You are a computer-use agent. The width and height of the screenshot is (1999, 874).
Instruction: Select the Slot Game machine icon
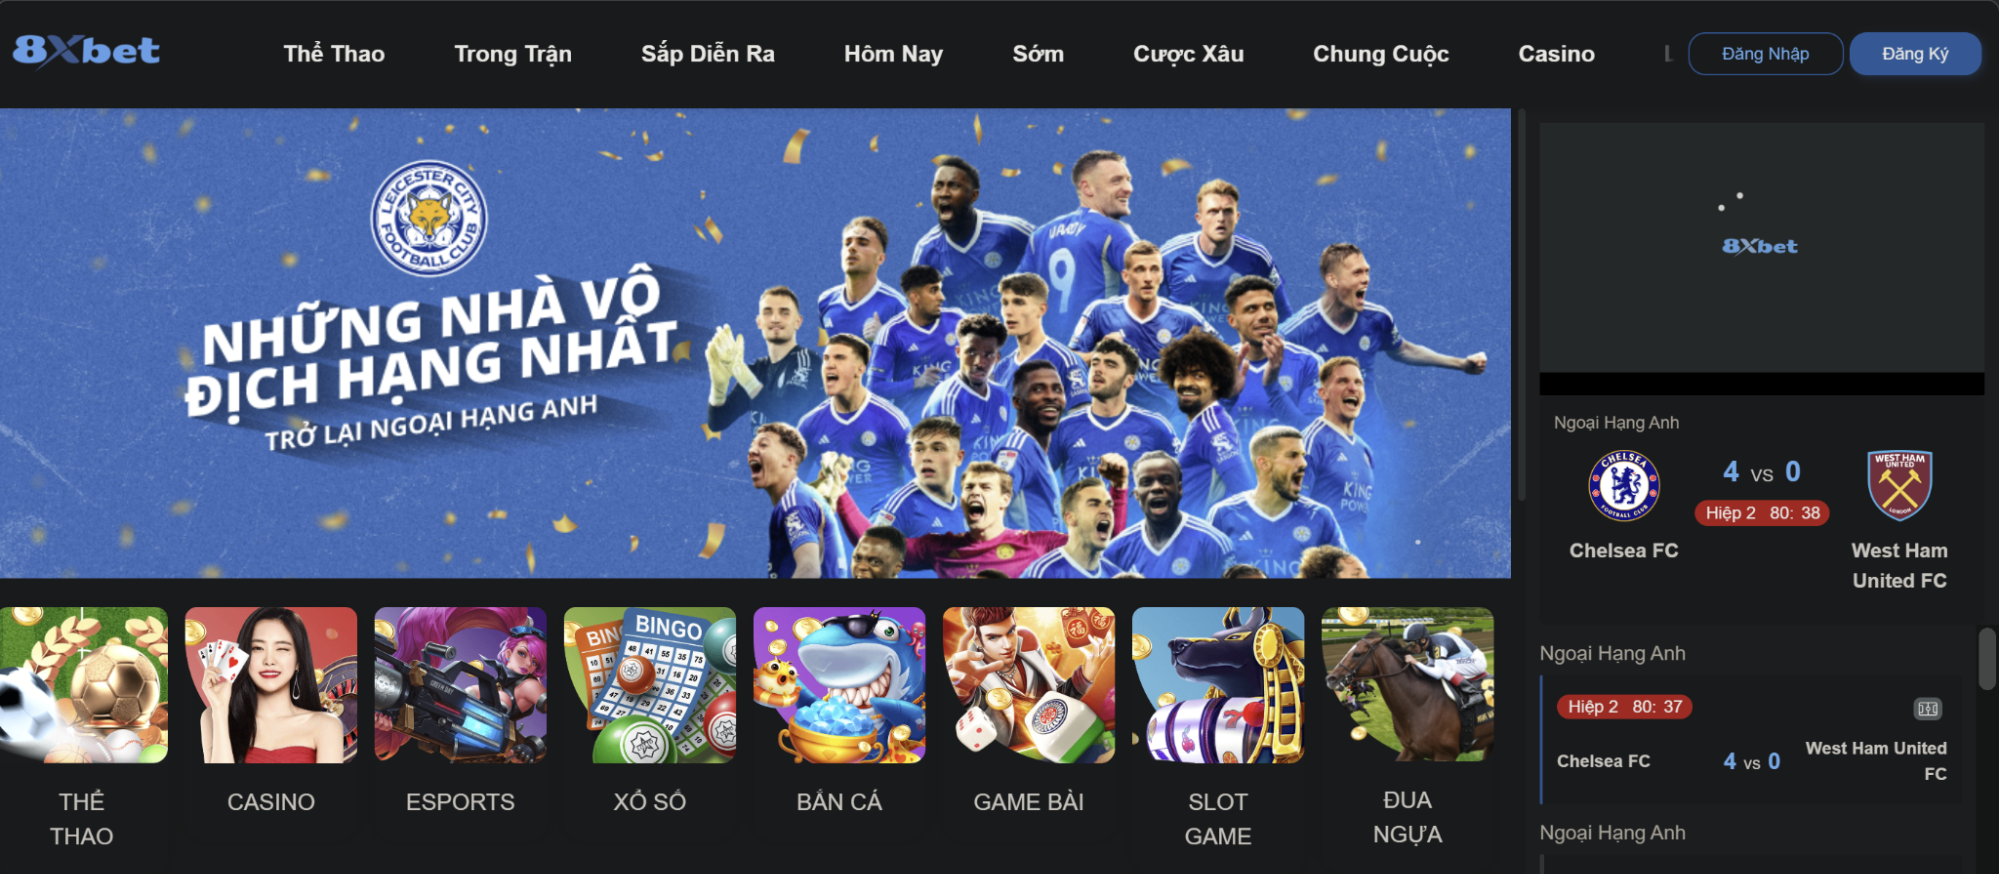click(1218, 685)
